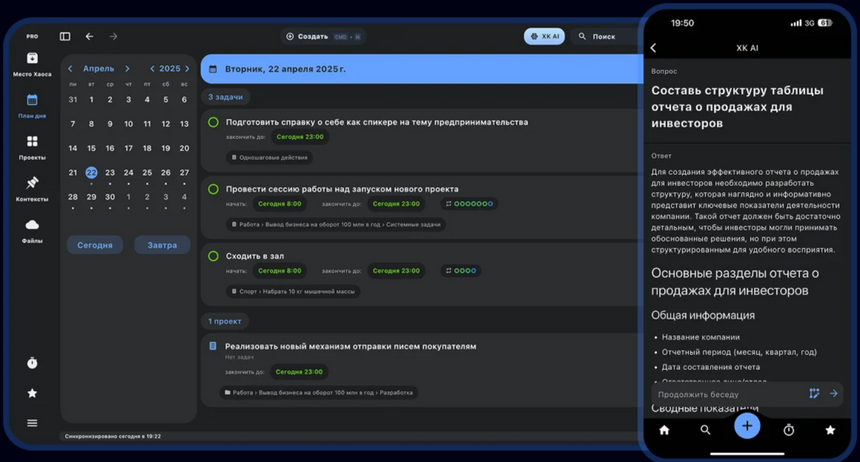The height and width of the screenshot is (462, 860).
Task: Open План дня tab in sidebar
Action: point(32,104)
